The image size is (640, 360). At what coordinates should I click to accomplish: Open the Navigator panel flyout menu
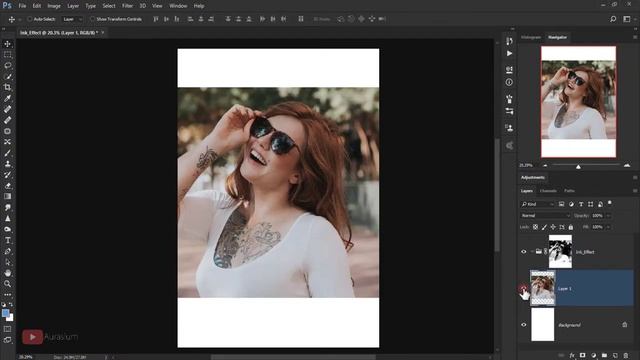click(635, 37)
